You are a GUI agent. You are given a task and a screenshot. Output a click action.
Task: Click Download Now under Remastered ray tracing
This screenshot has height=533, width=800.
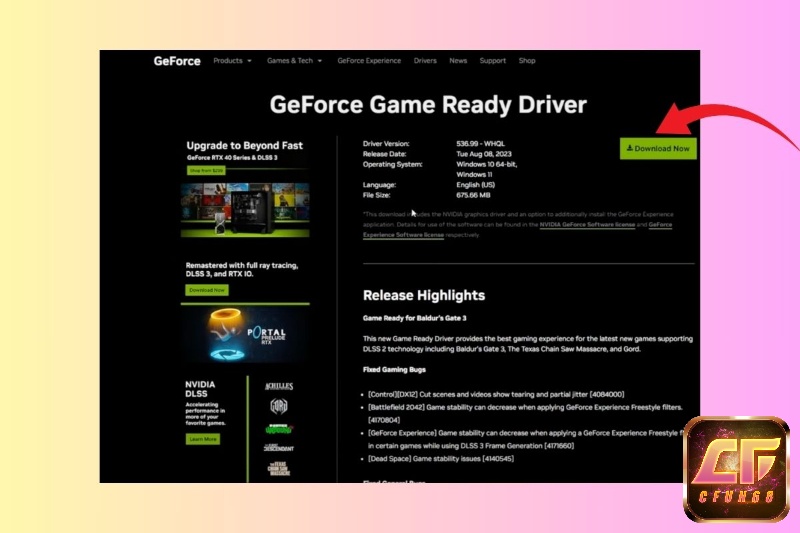coord(207,290)
